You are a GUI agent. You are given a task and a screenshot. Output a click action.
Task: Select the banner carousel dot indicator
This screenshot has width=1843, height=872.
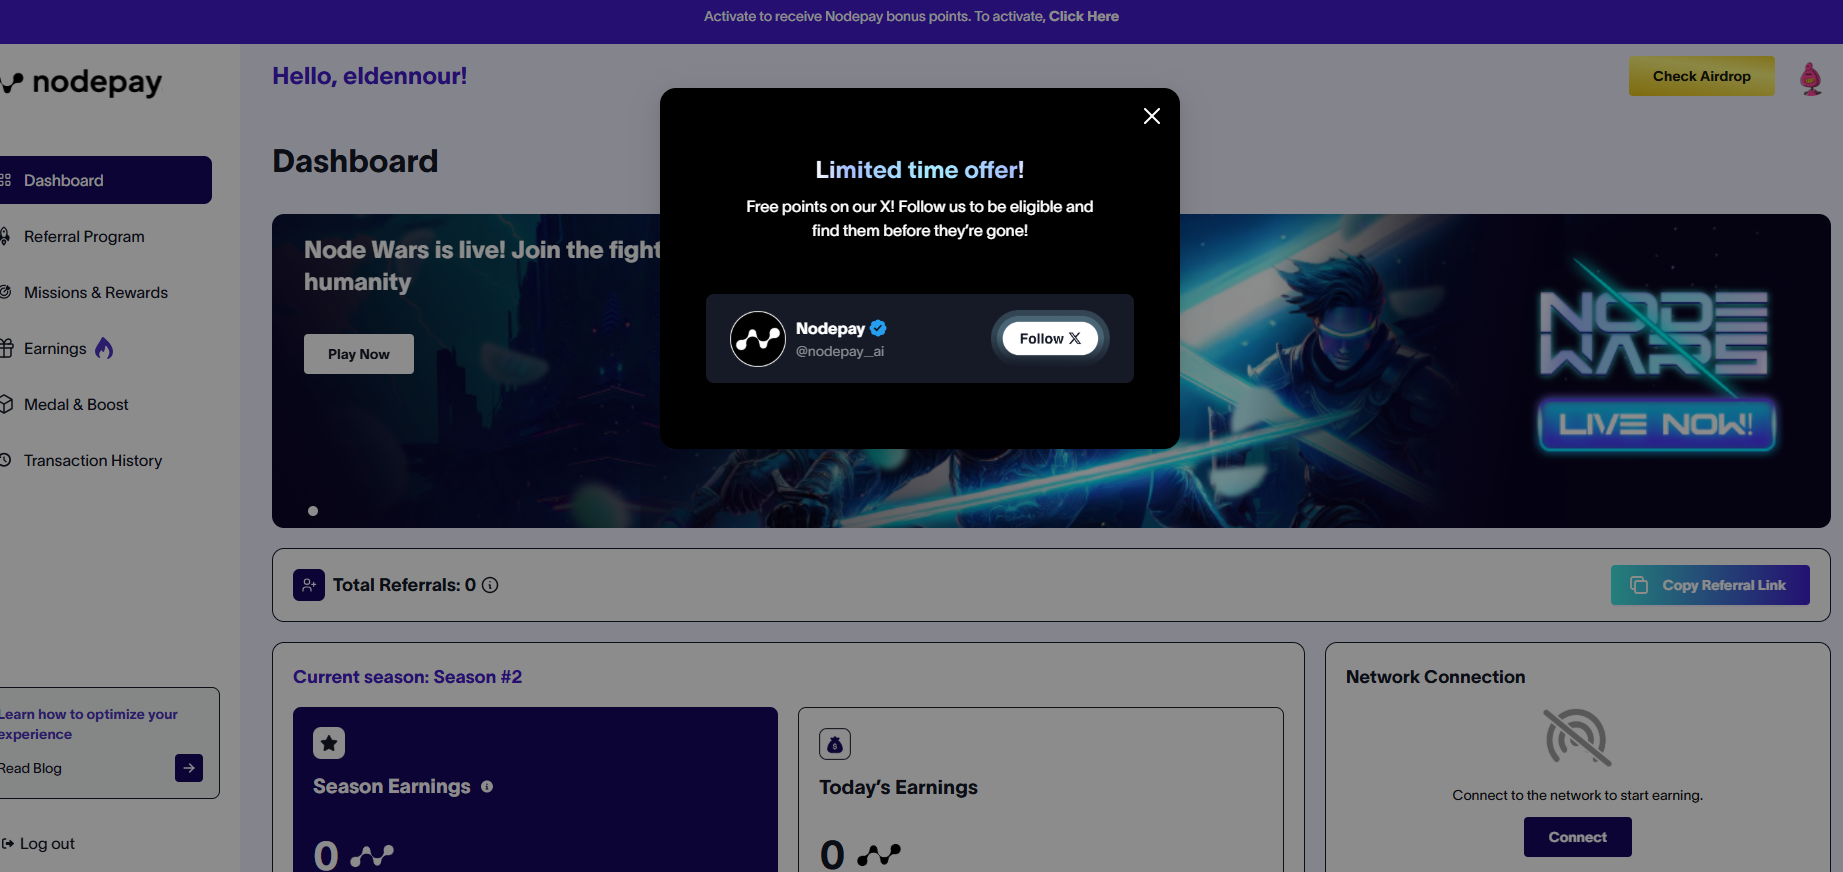(x=313, y=511)
